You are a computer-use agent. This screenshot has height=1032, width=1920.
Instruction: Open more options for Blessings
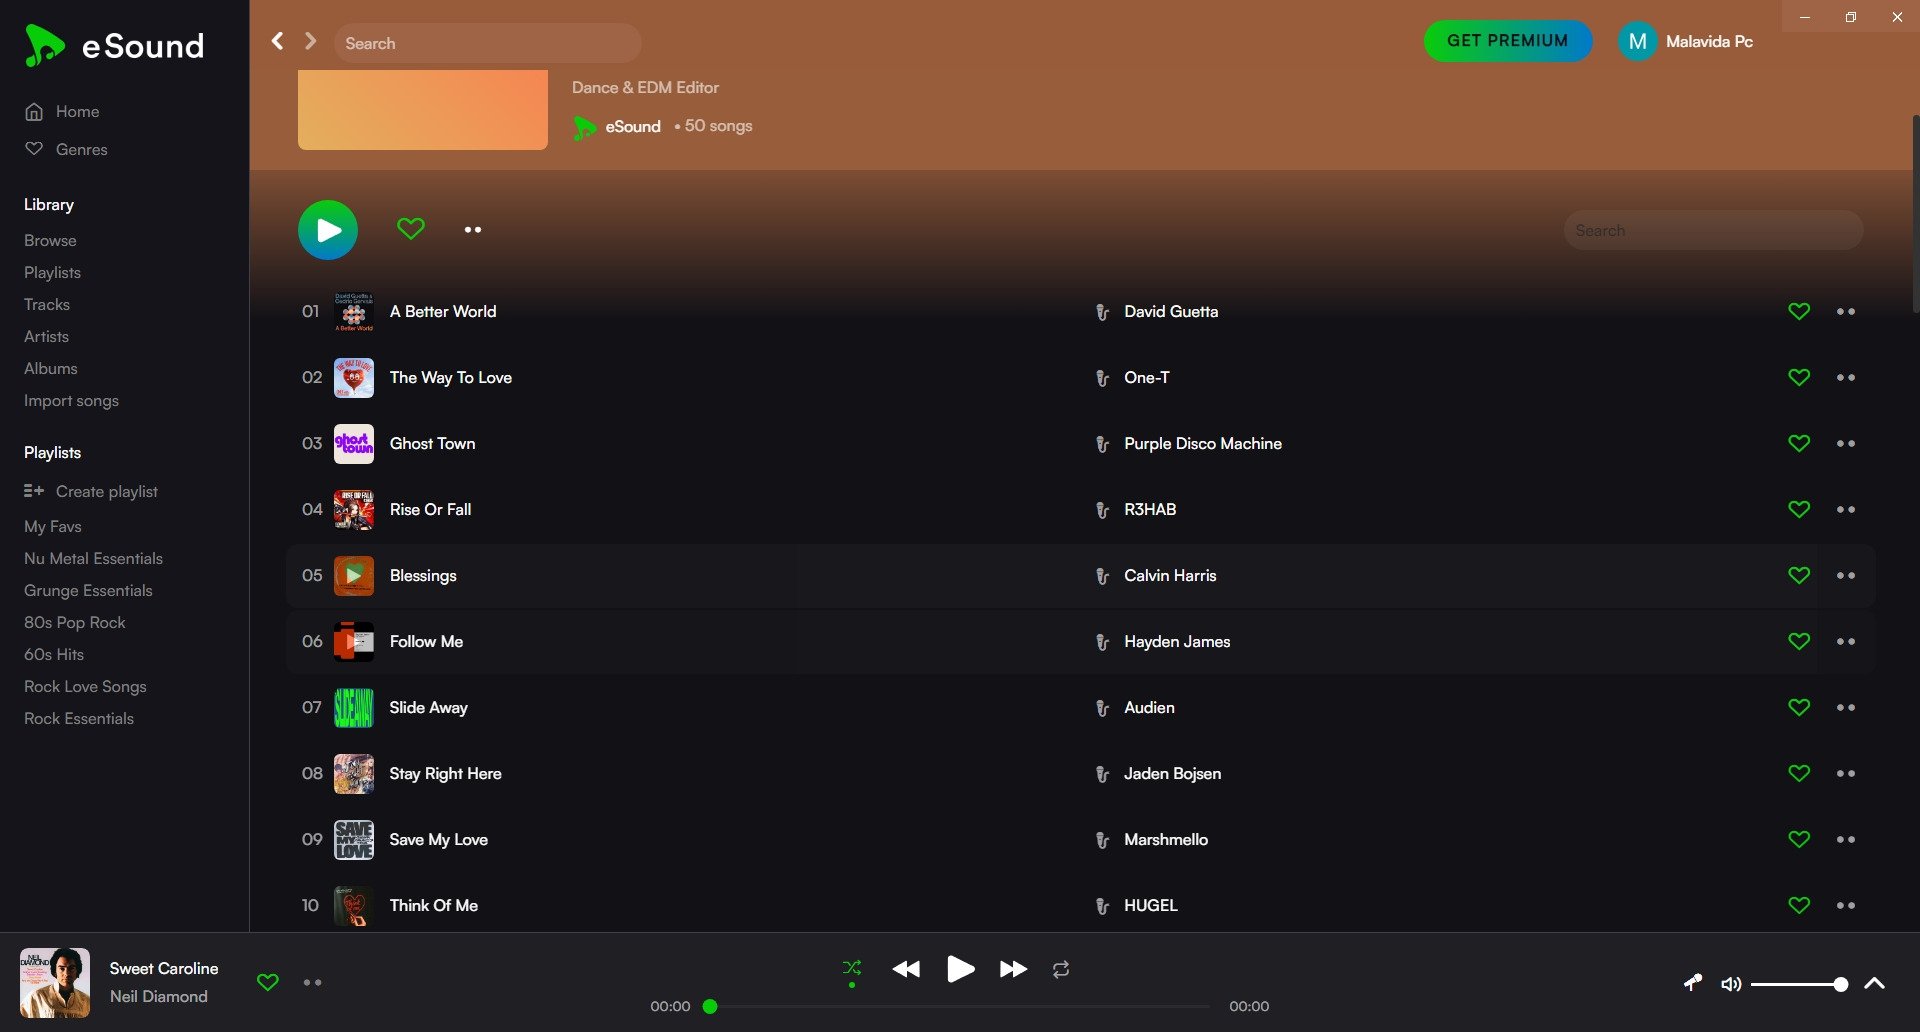(x=1846, y=575)
